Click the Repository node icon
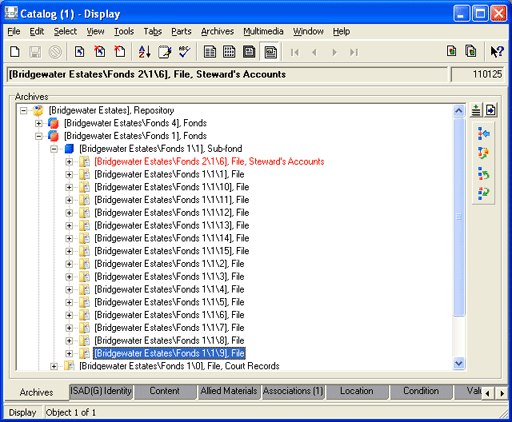This screenshot has height=422, width=512. coord(38,110)
